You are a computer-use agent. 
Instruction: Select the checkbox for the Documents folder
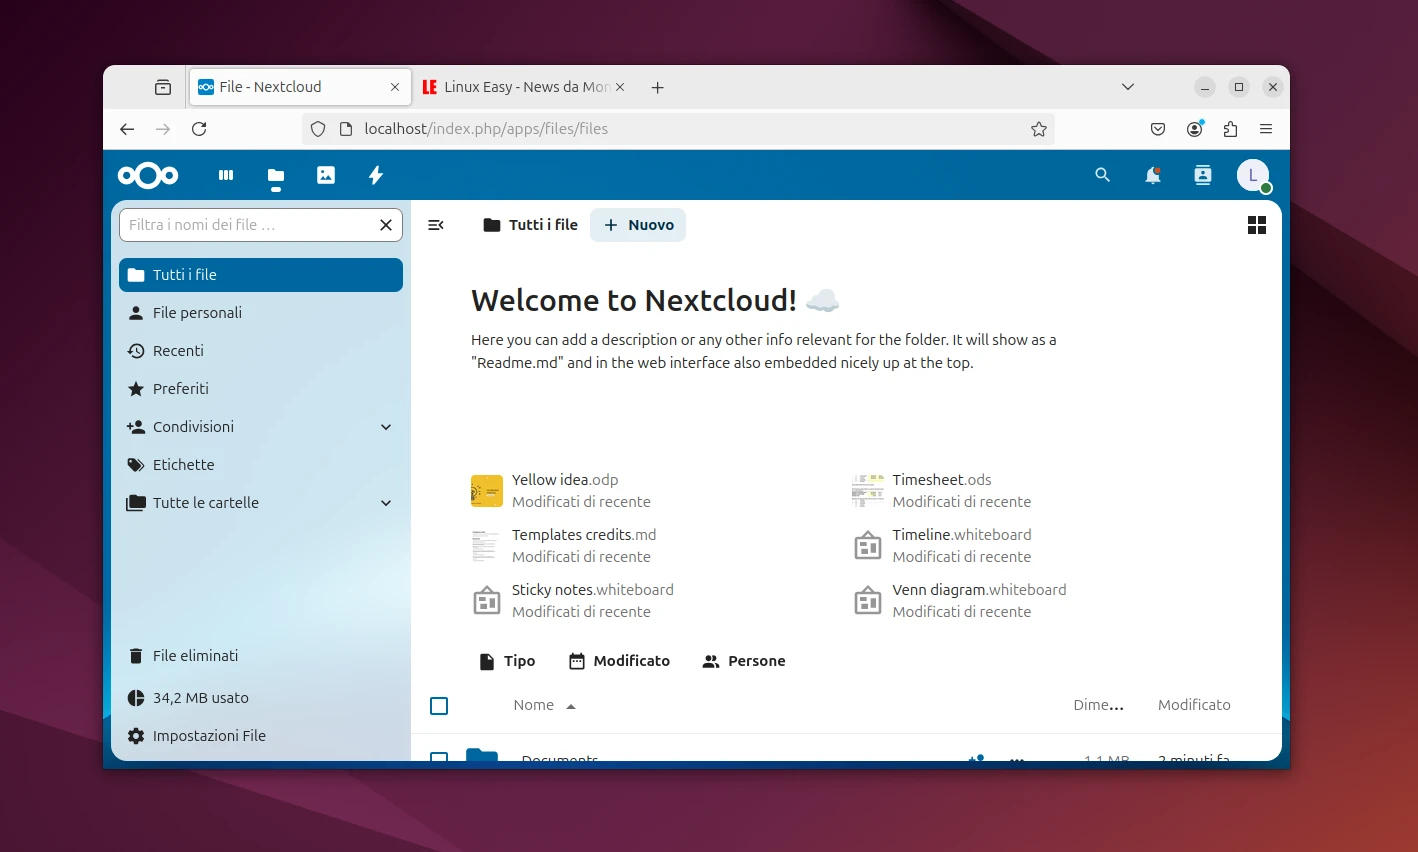[x=439, y=759]
